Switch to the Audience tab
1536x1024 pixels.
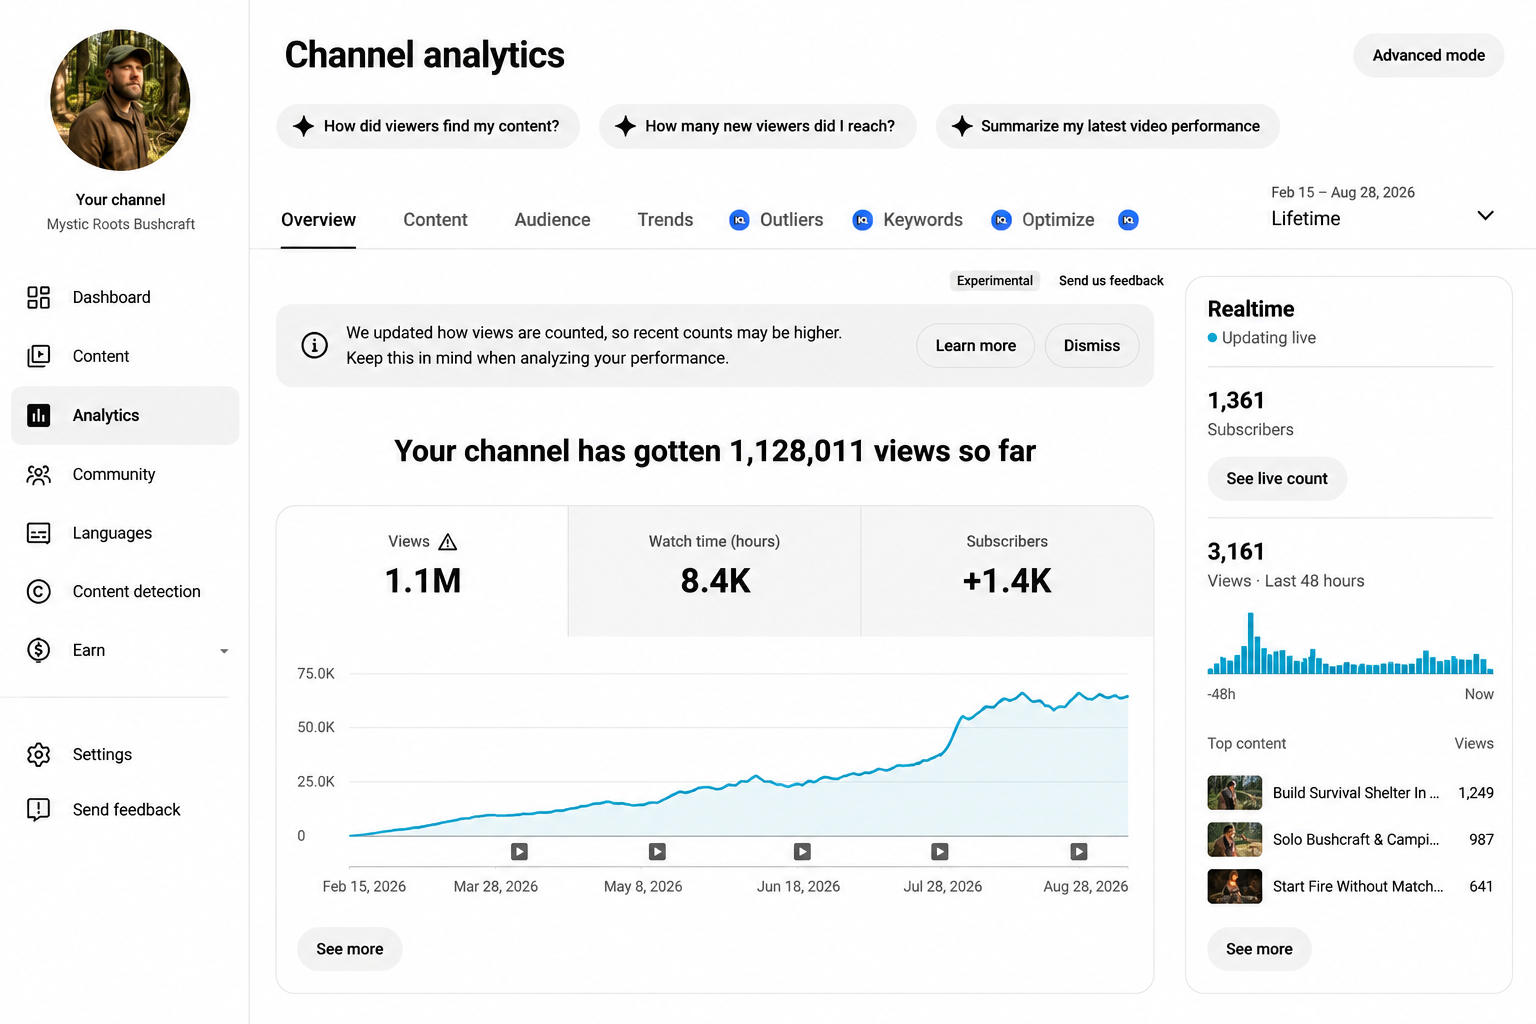point(552,220)
